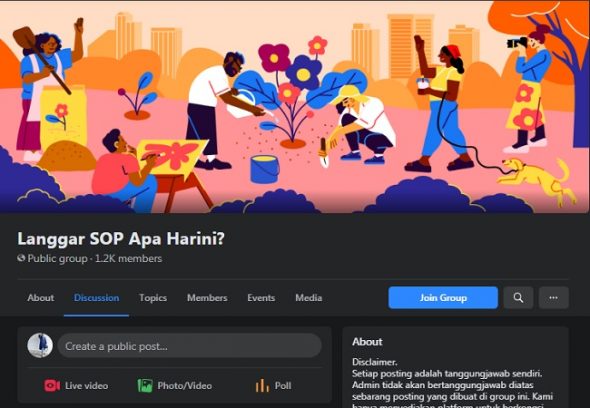This screenshot has height=408, width=590.
Task: Click the Join Group button
Action: tap(443, 298)
